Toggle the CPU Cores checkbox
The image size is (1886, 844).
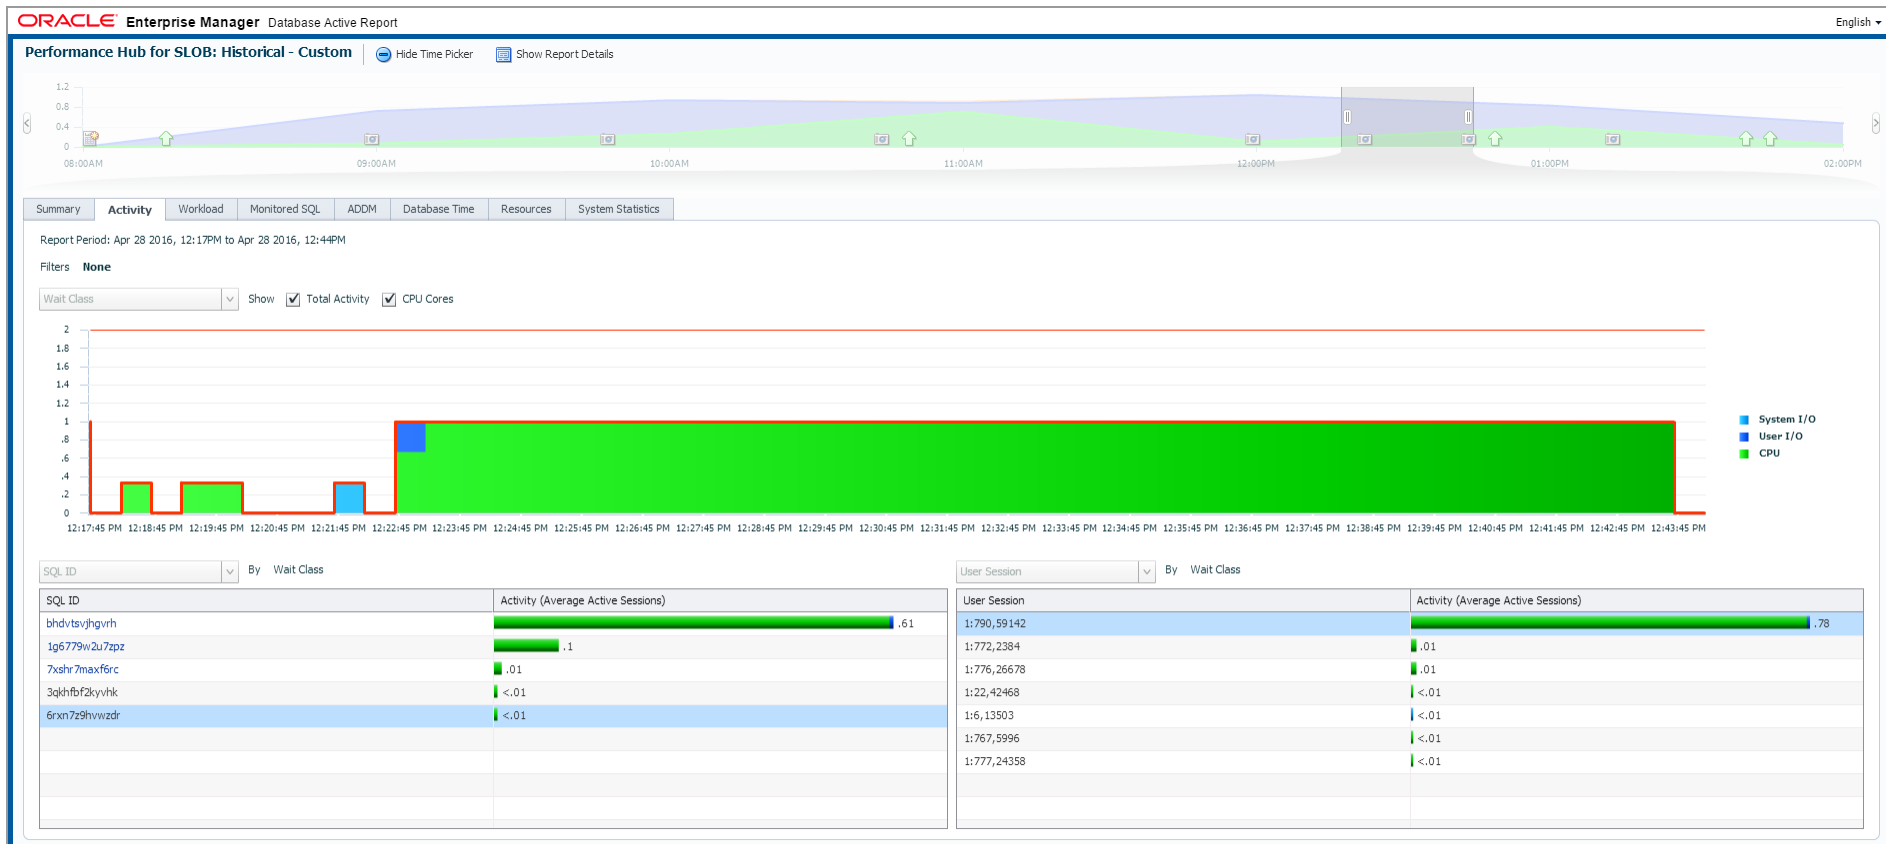point(389,300)
